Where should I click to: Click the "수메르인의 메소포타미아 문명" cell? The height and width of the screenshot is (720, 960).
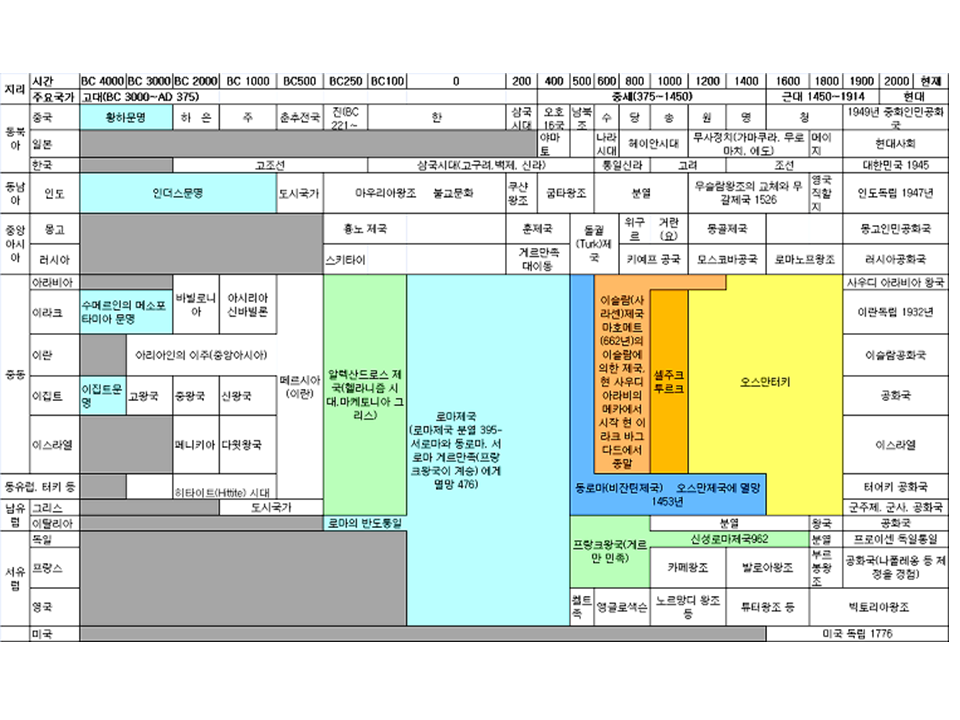coord(126,312)
